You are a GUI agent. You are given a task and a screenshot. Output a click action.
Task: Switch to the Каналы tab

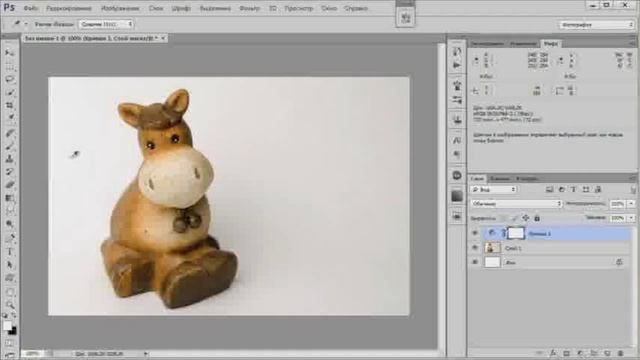[500, 179]
